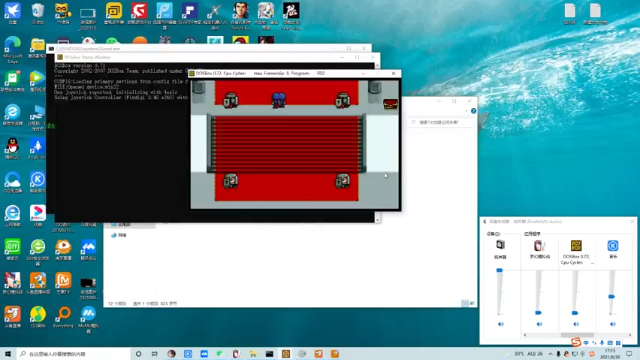Select the Network item in File Explorer sidebar
640x360 pixels.
pyautogui.click(x=119, y=236)
